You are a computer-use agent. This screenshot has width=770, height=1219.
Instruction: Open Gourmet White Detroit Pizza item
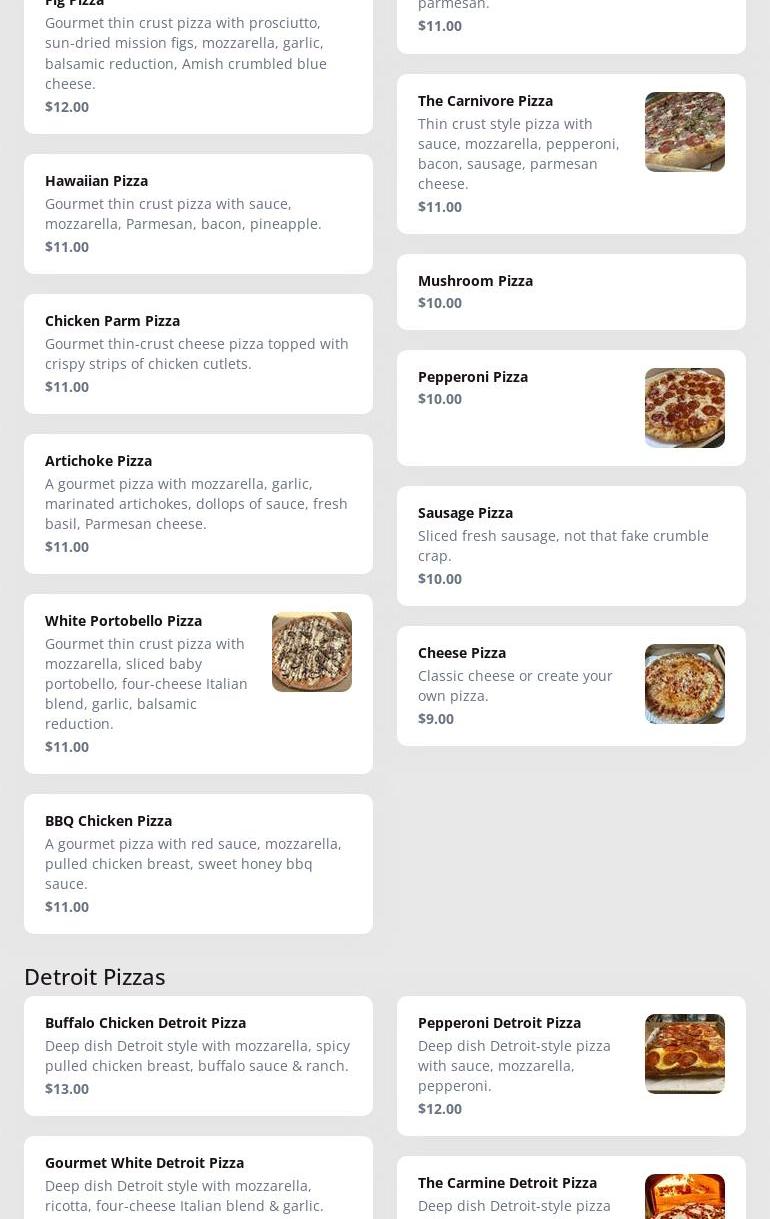click(x=144, y=1163)
